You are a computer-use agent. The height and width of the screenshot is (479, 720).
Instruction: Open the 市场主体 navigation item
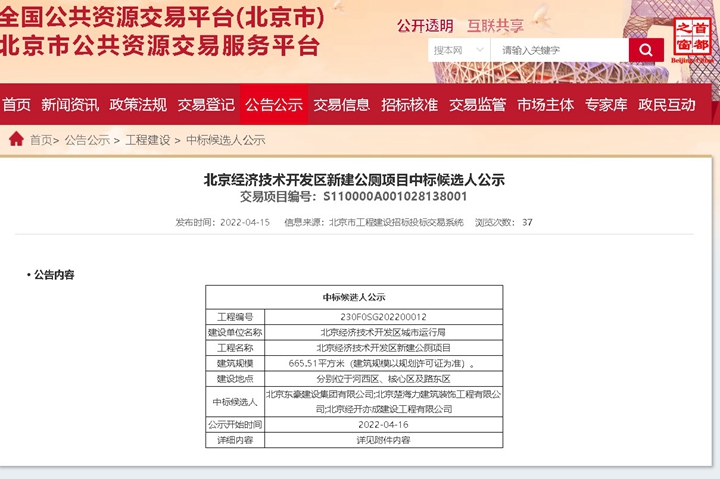coord(546,104)
